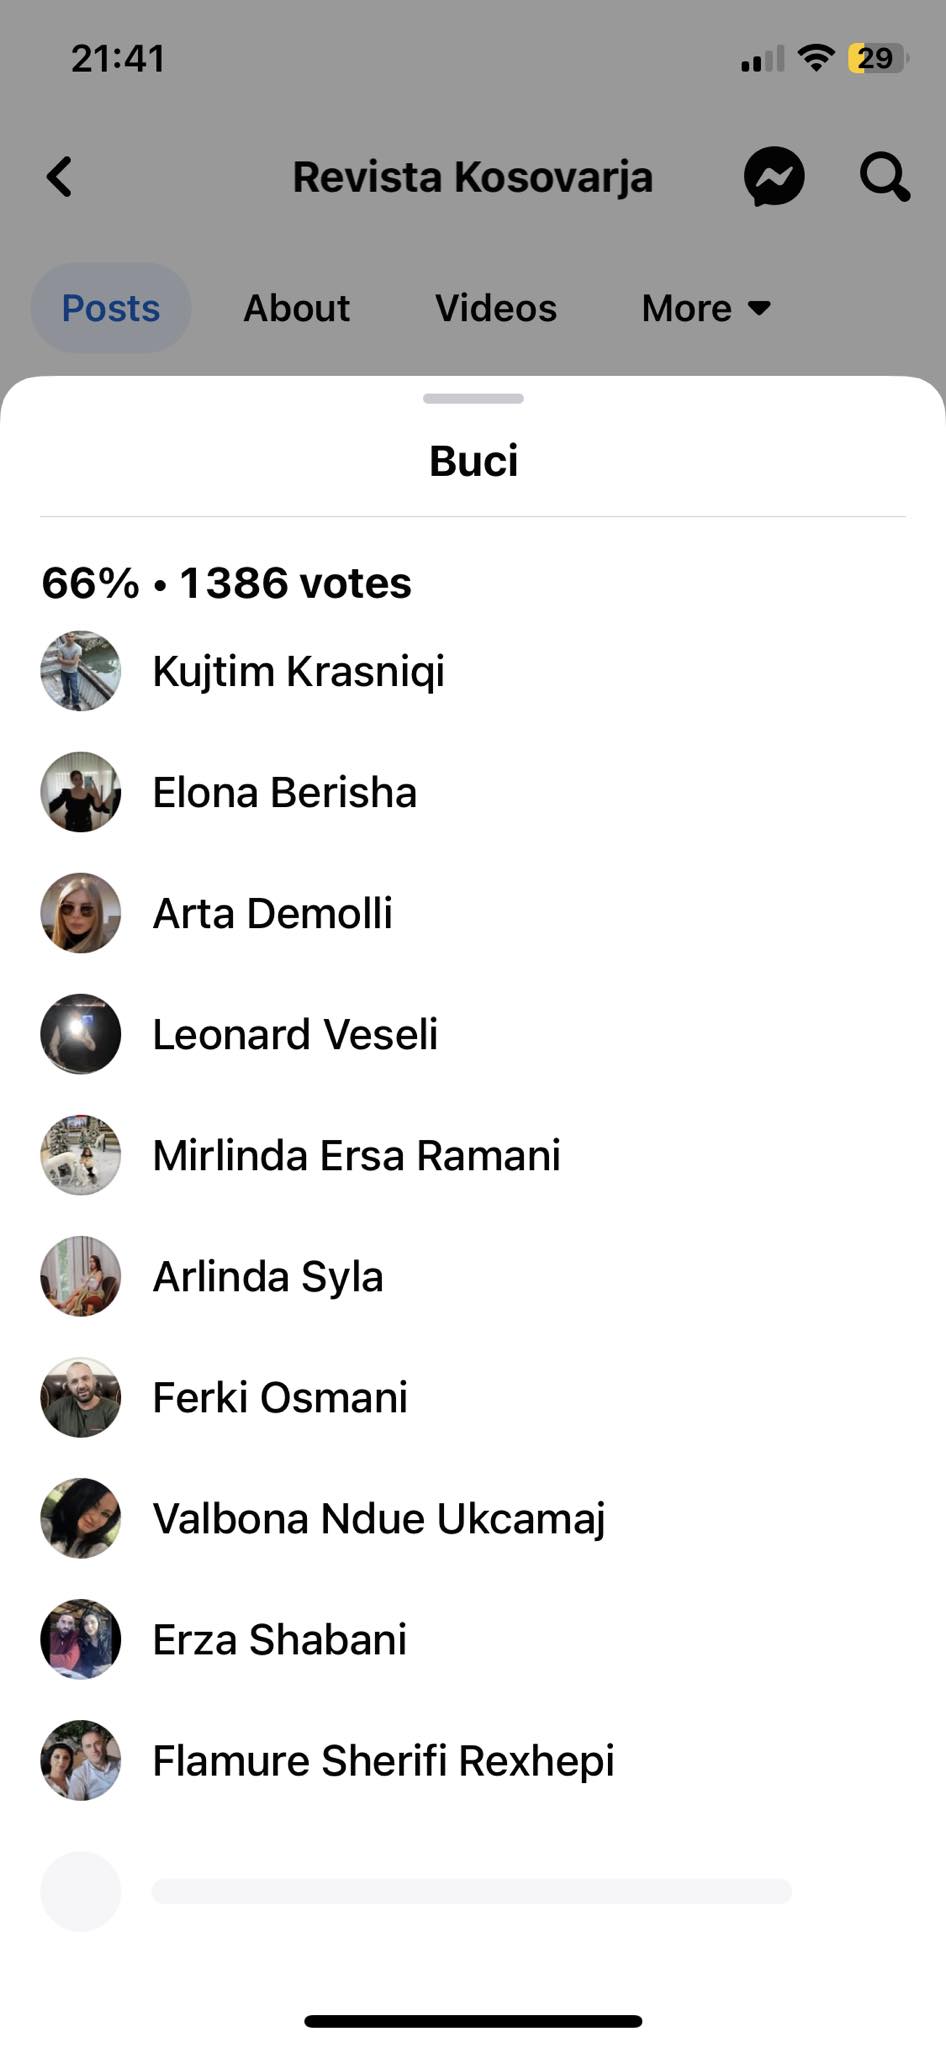
Task: Tap Erza Shabani's avatar
Action: [81, 1639]
